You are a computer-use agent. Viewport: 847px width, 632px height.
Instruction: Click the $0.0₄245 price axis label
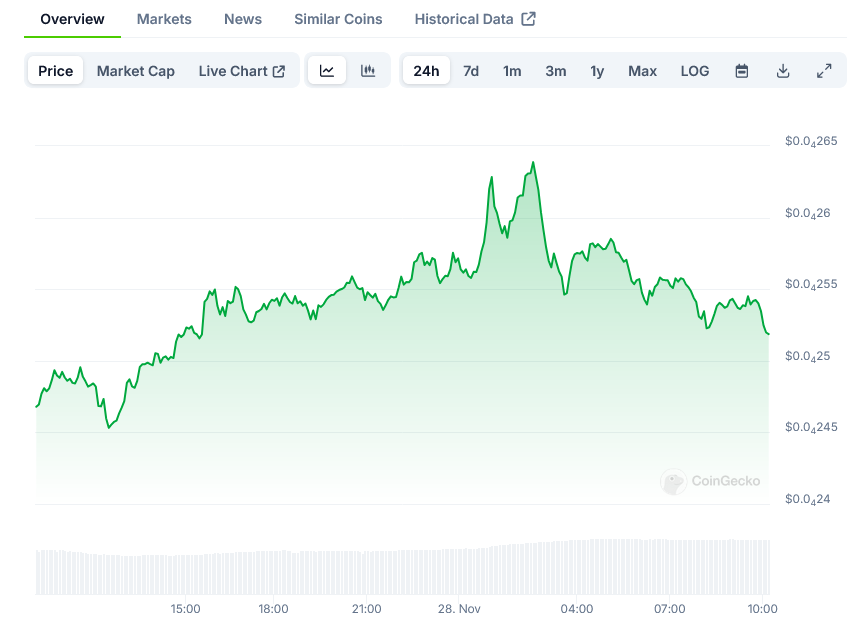[811, 427]
